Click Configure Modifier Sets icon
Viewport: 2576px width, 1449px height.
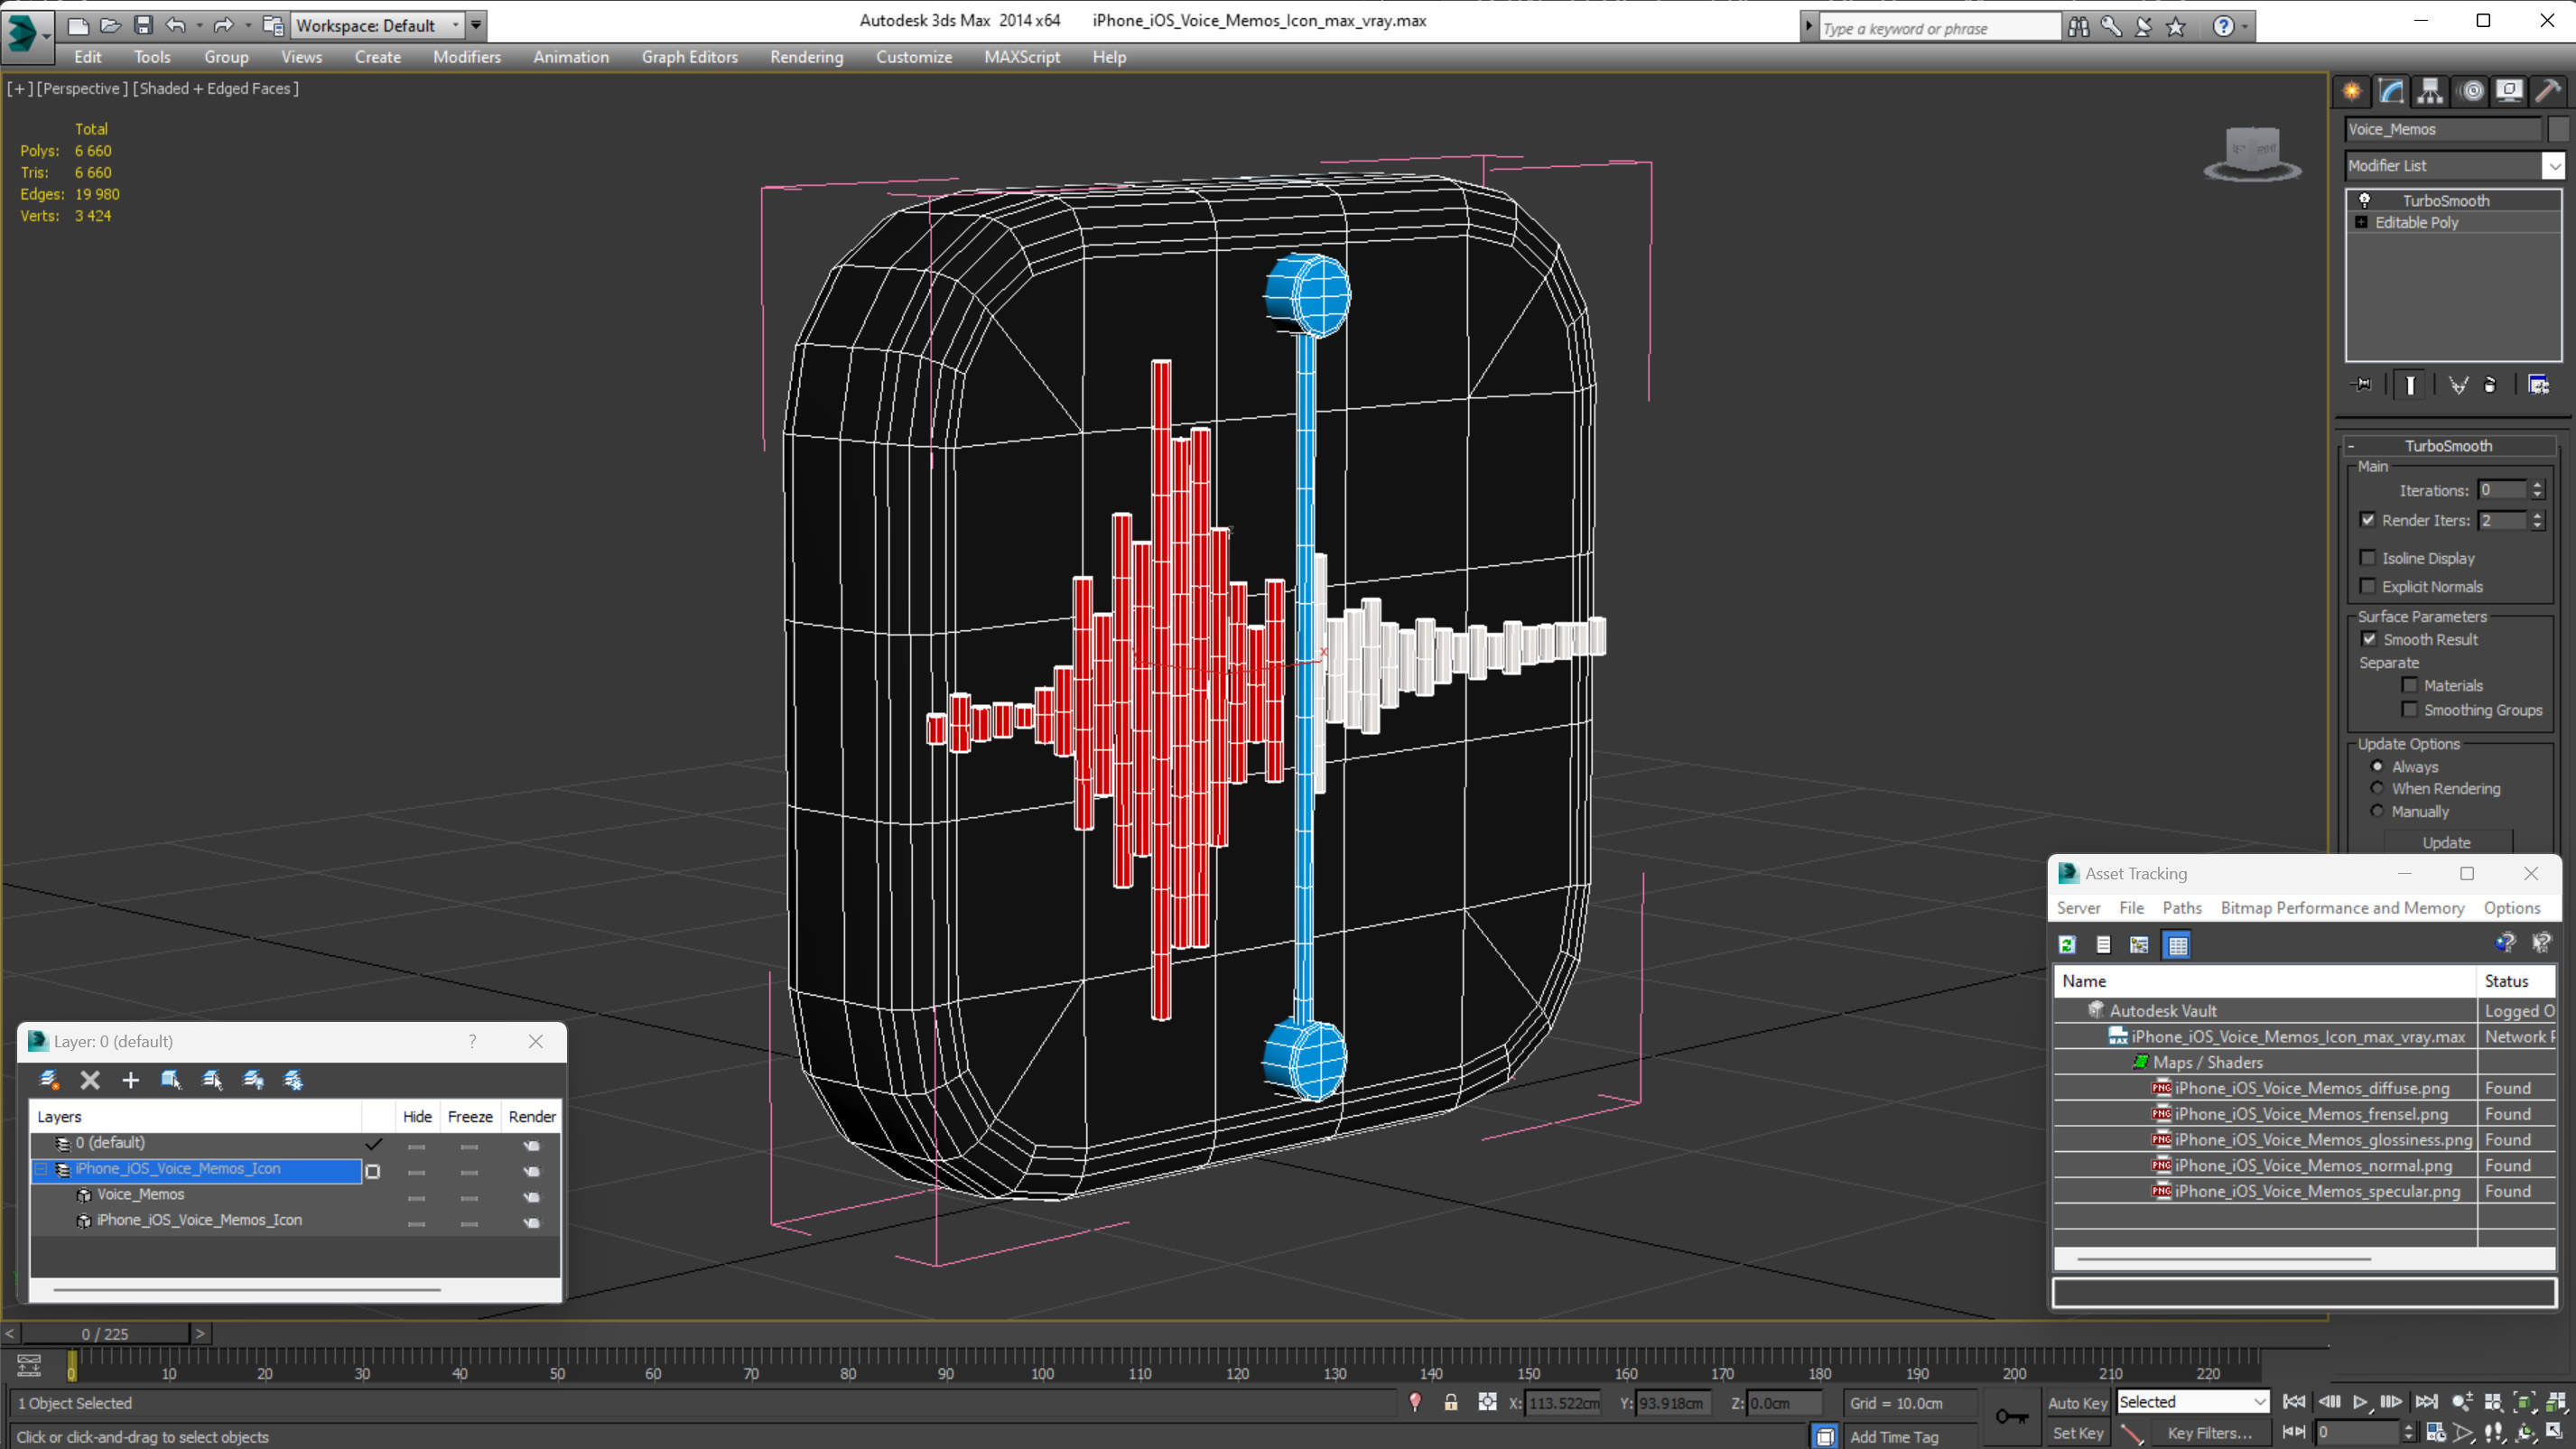pos(2539,385)
